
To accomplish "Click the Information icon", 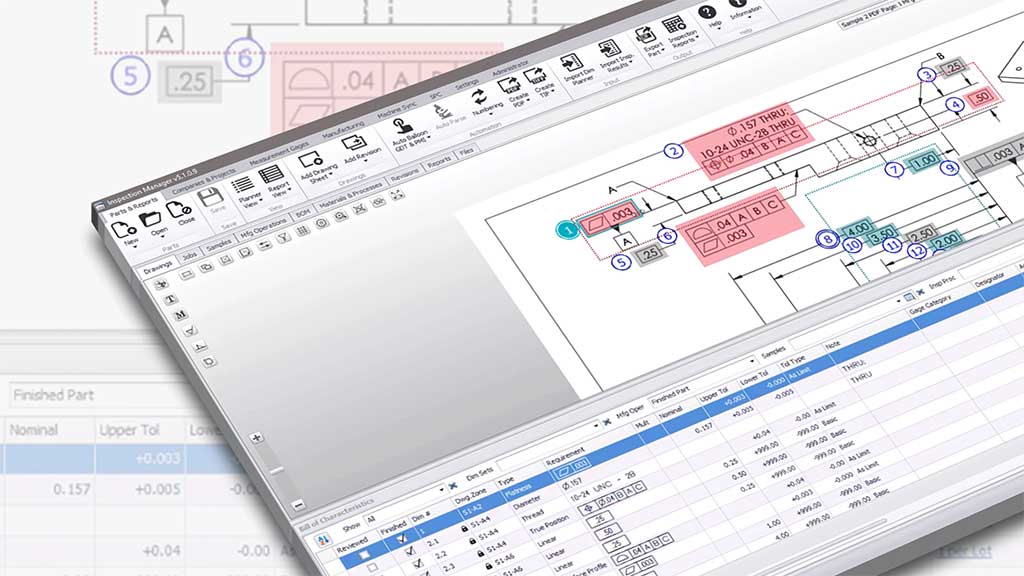I will point(738,3).
